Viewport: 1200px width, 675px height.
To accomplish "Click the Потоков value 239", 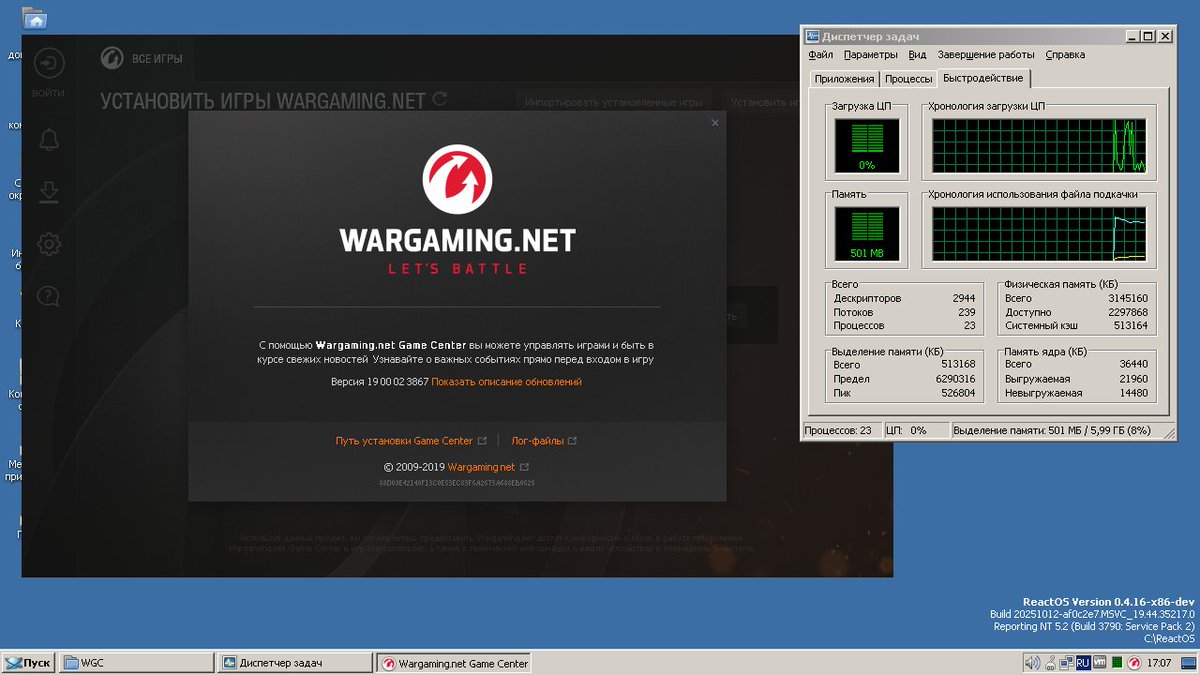I will [966, 312].
